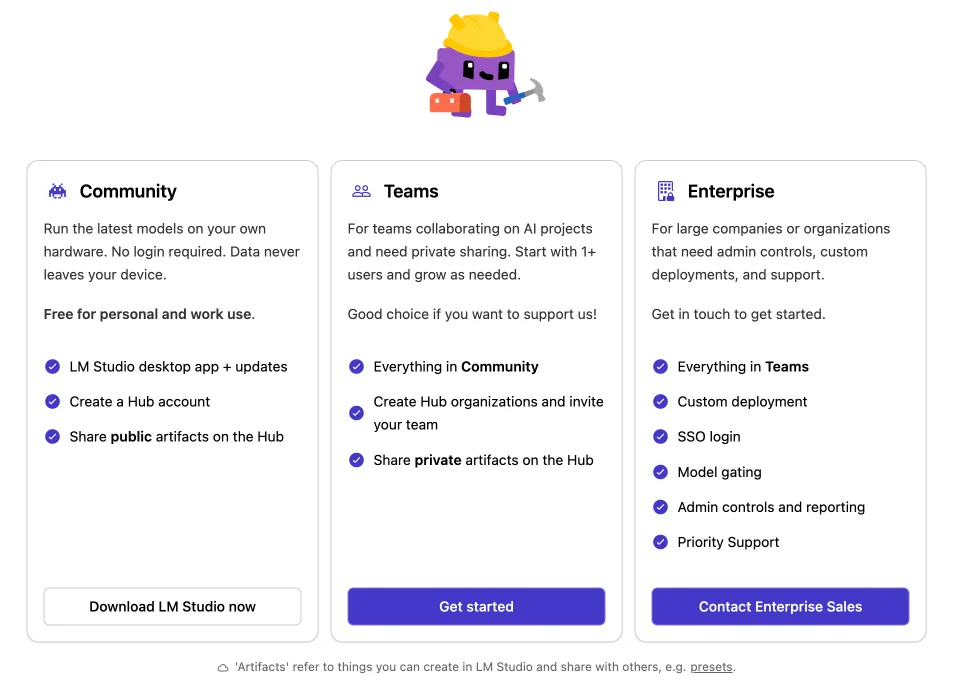
Task: Click checkmark next to Everything in Community
Action: tap(356, 367)
